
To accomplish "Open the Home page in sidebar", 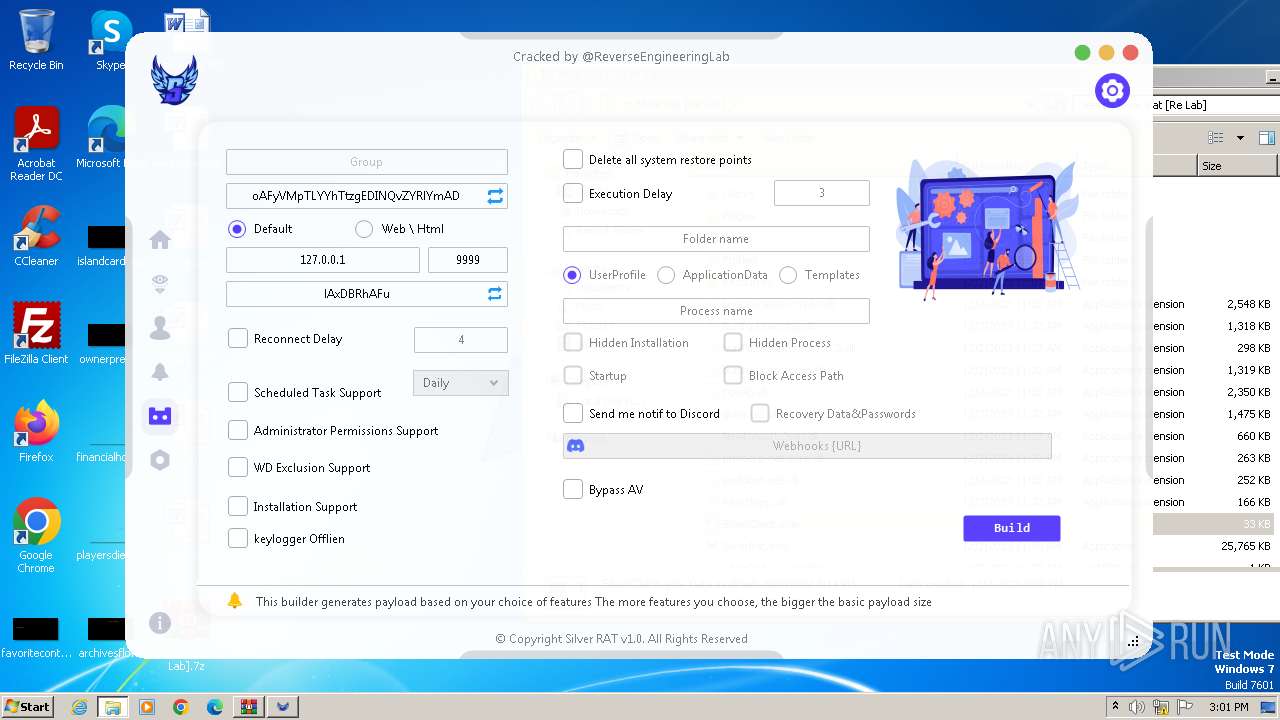I will click(x=160, y=240).
